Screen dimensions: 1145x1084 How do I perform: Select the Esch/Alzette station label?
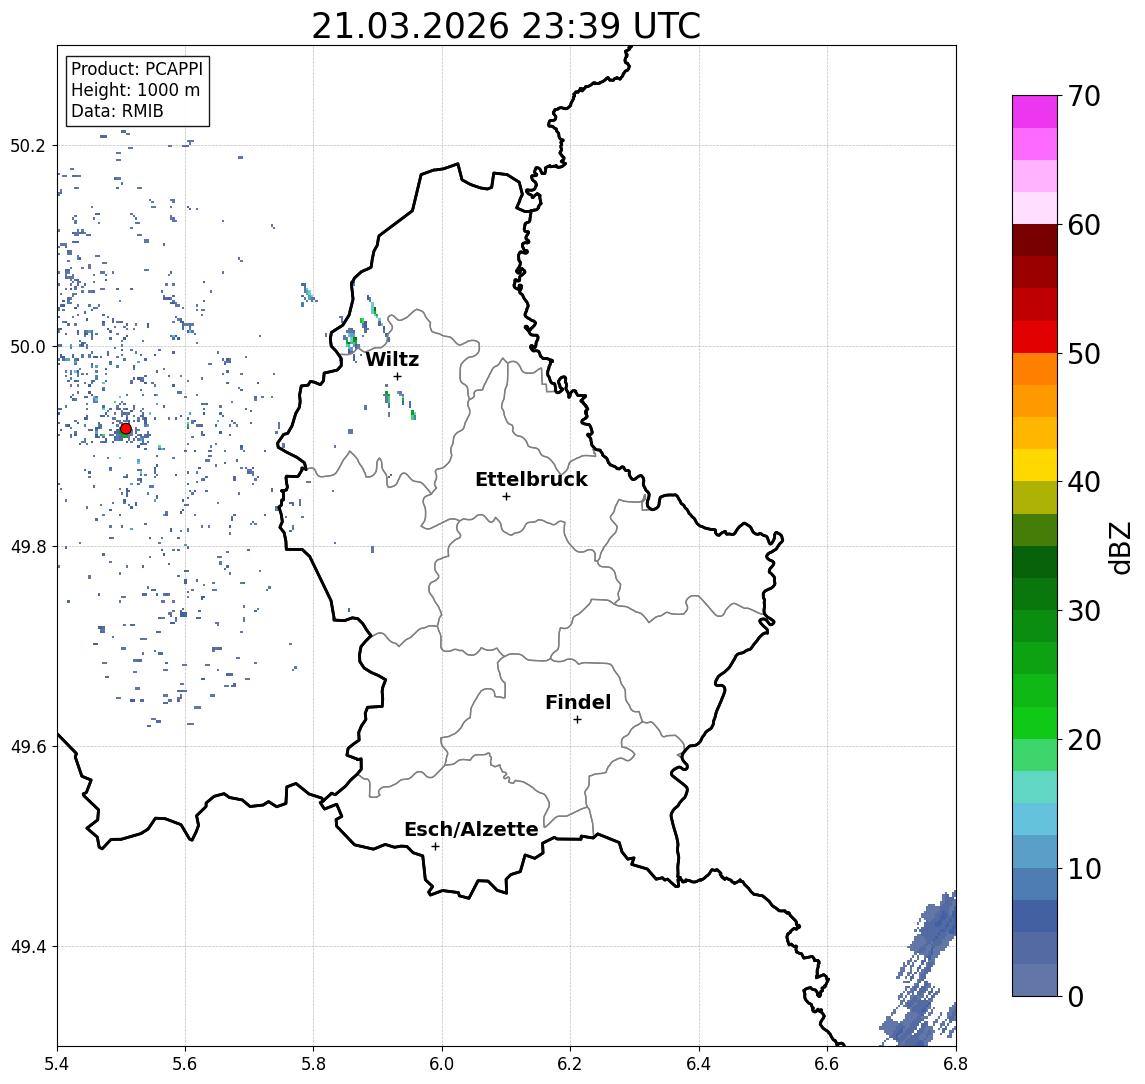click(x=471, y=829)
